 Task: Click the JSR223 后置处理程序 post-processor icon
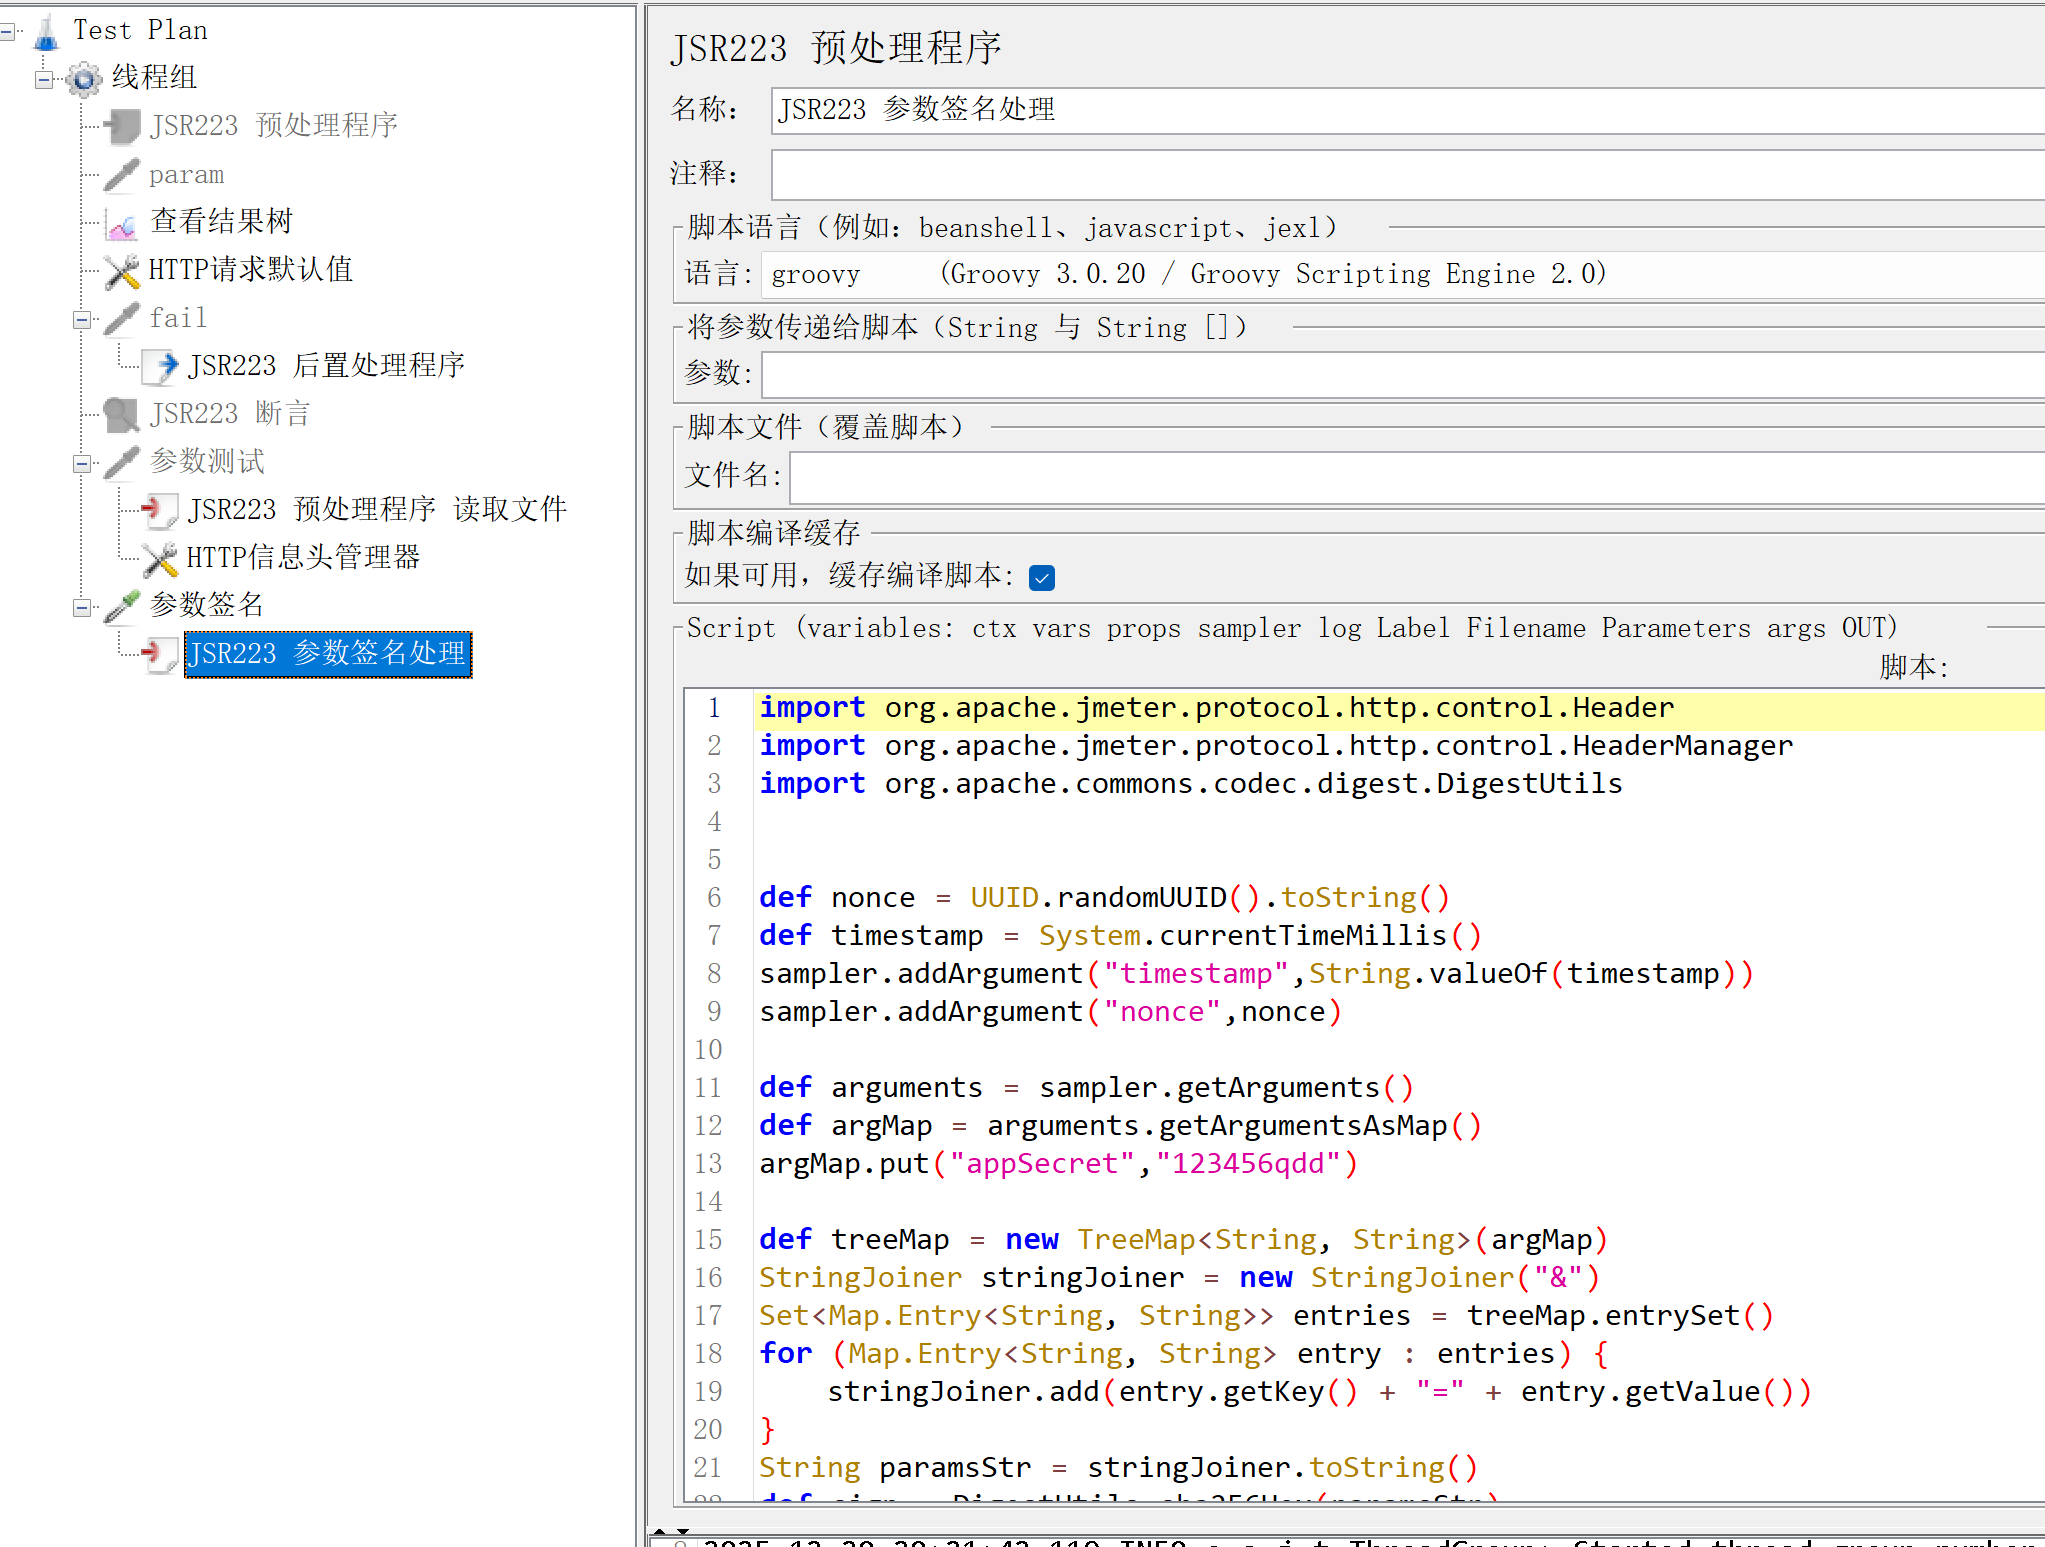tap(160, 366)
